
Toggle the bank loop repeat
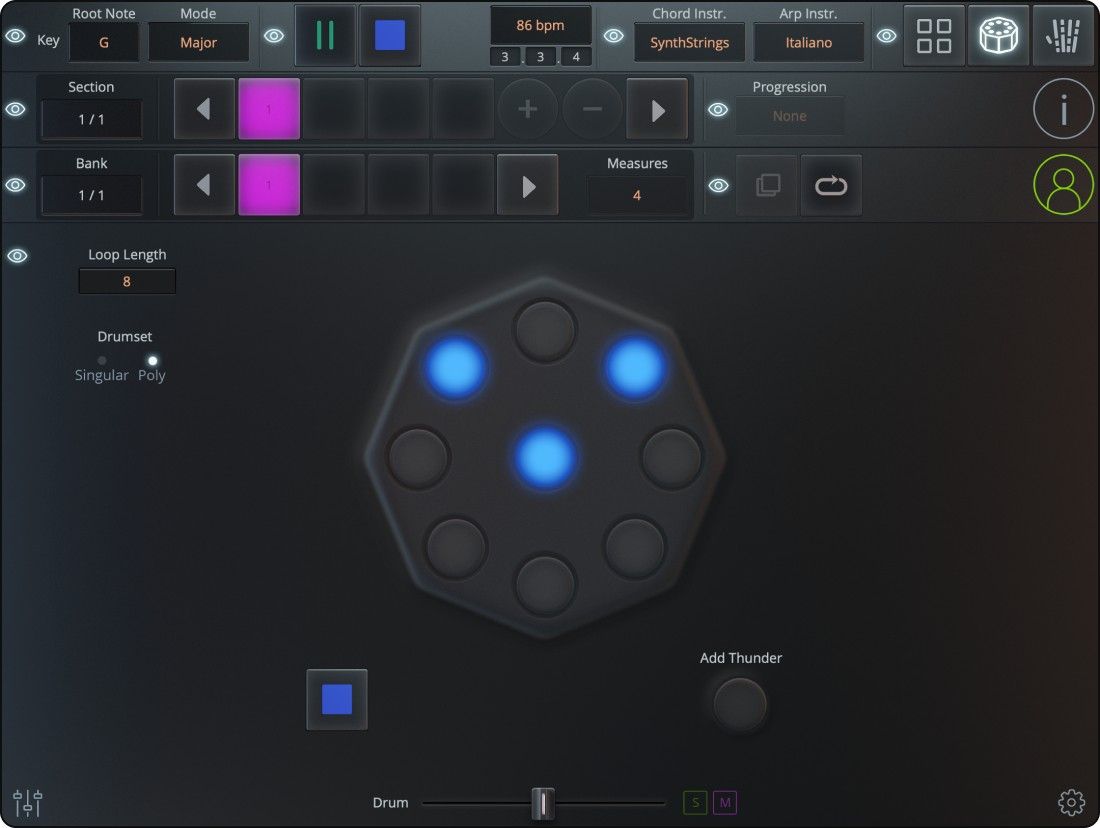tap(831, 184)
